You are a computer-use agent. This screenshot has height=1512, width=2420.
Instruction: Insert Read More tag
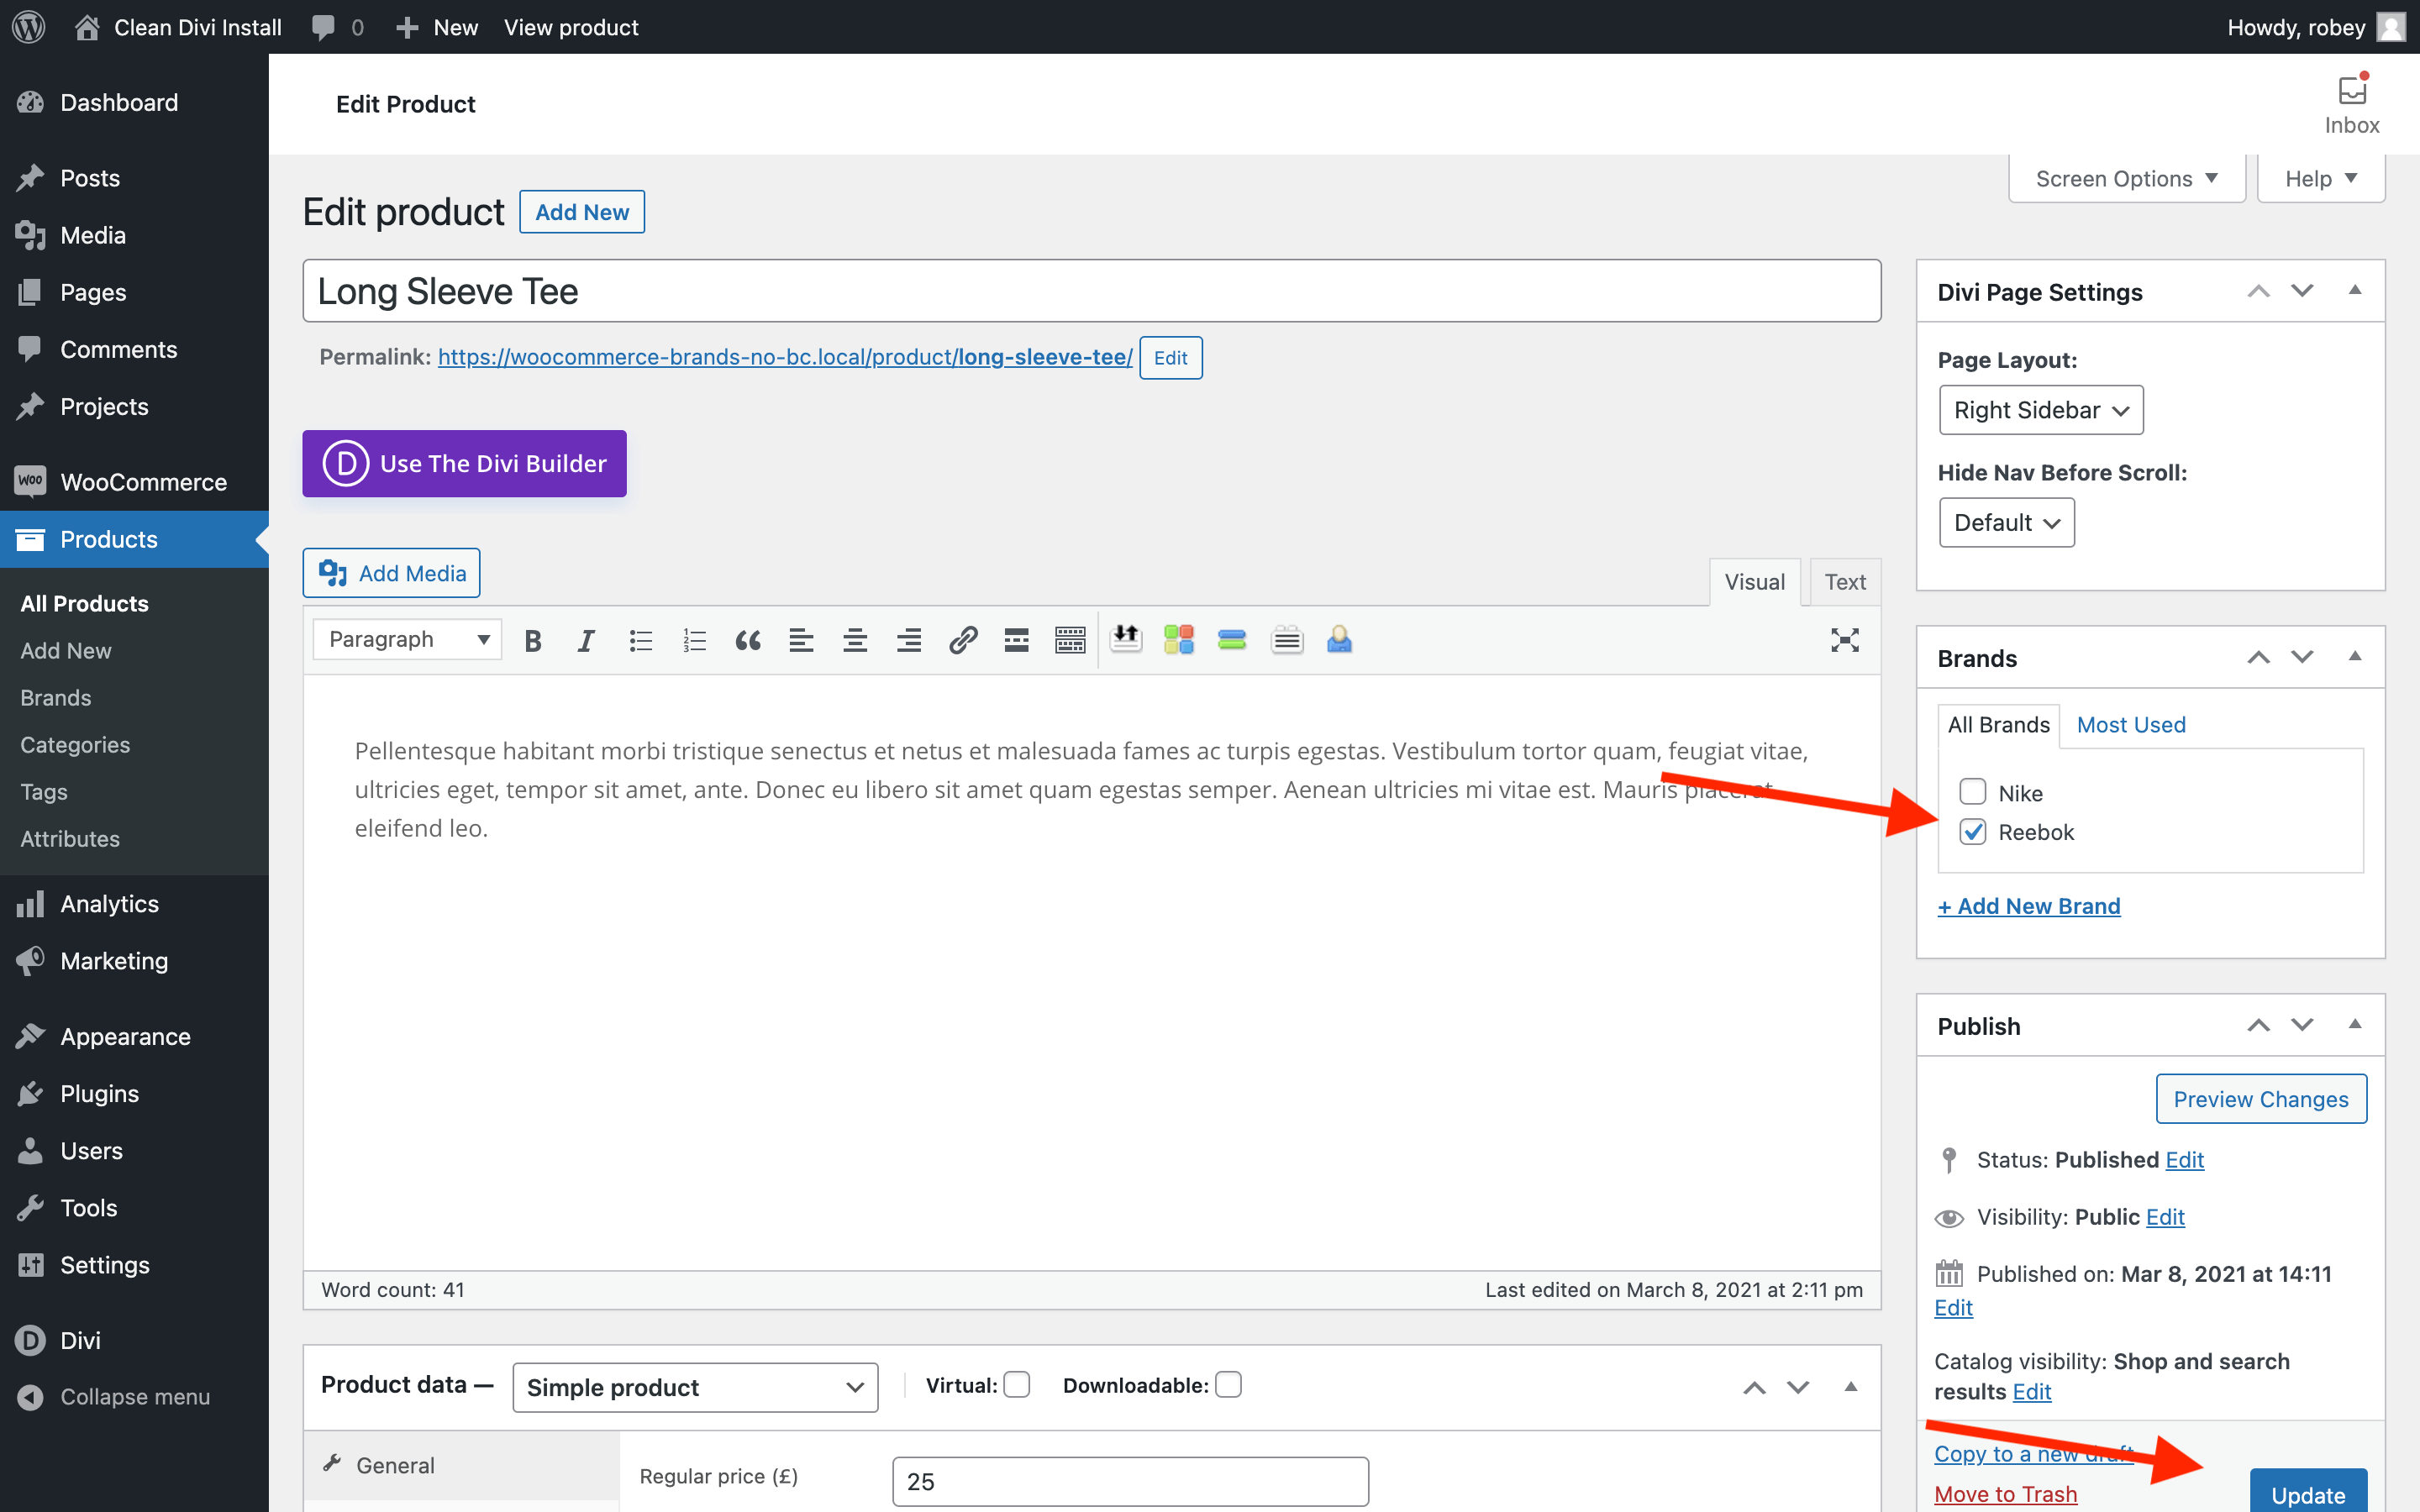(x=1016, y=640)
